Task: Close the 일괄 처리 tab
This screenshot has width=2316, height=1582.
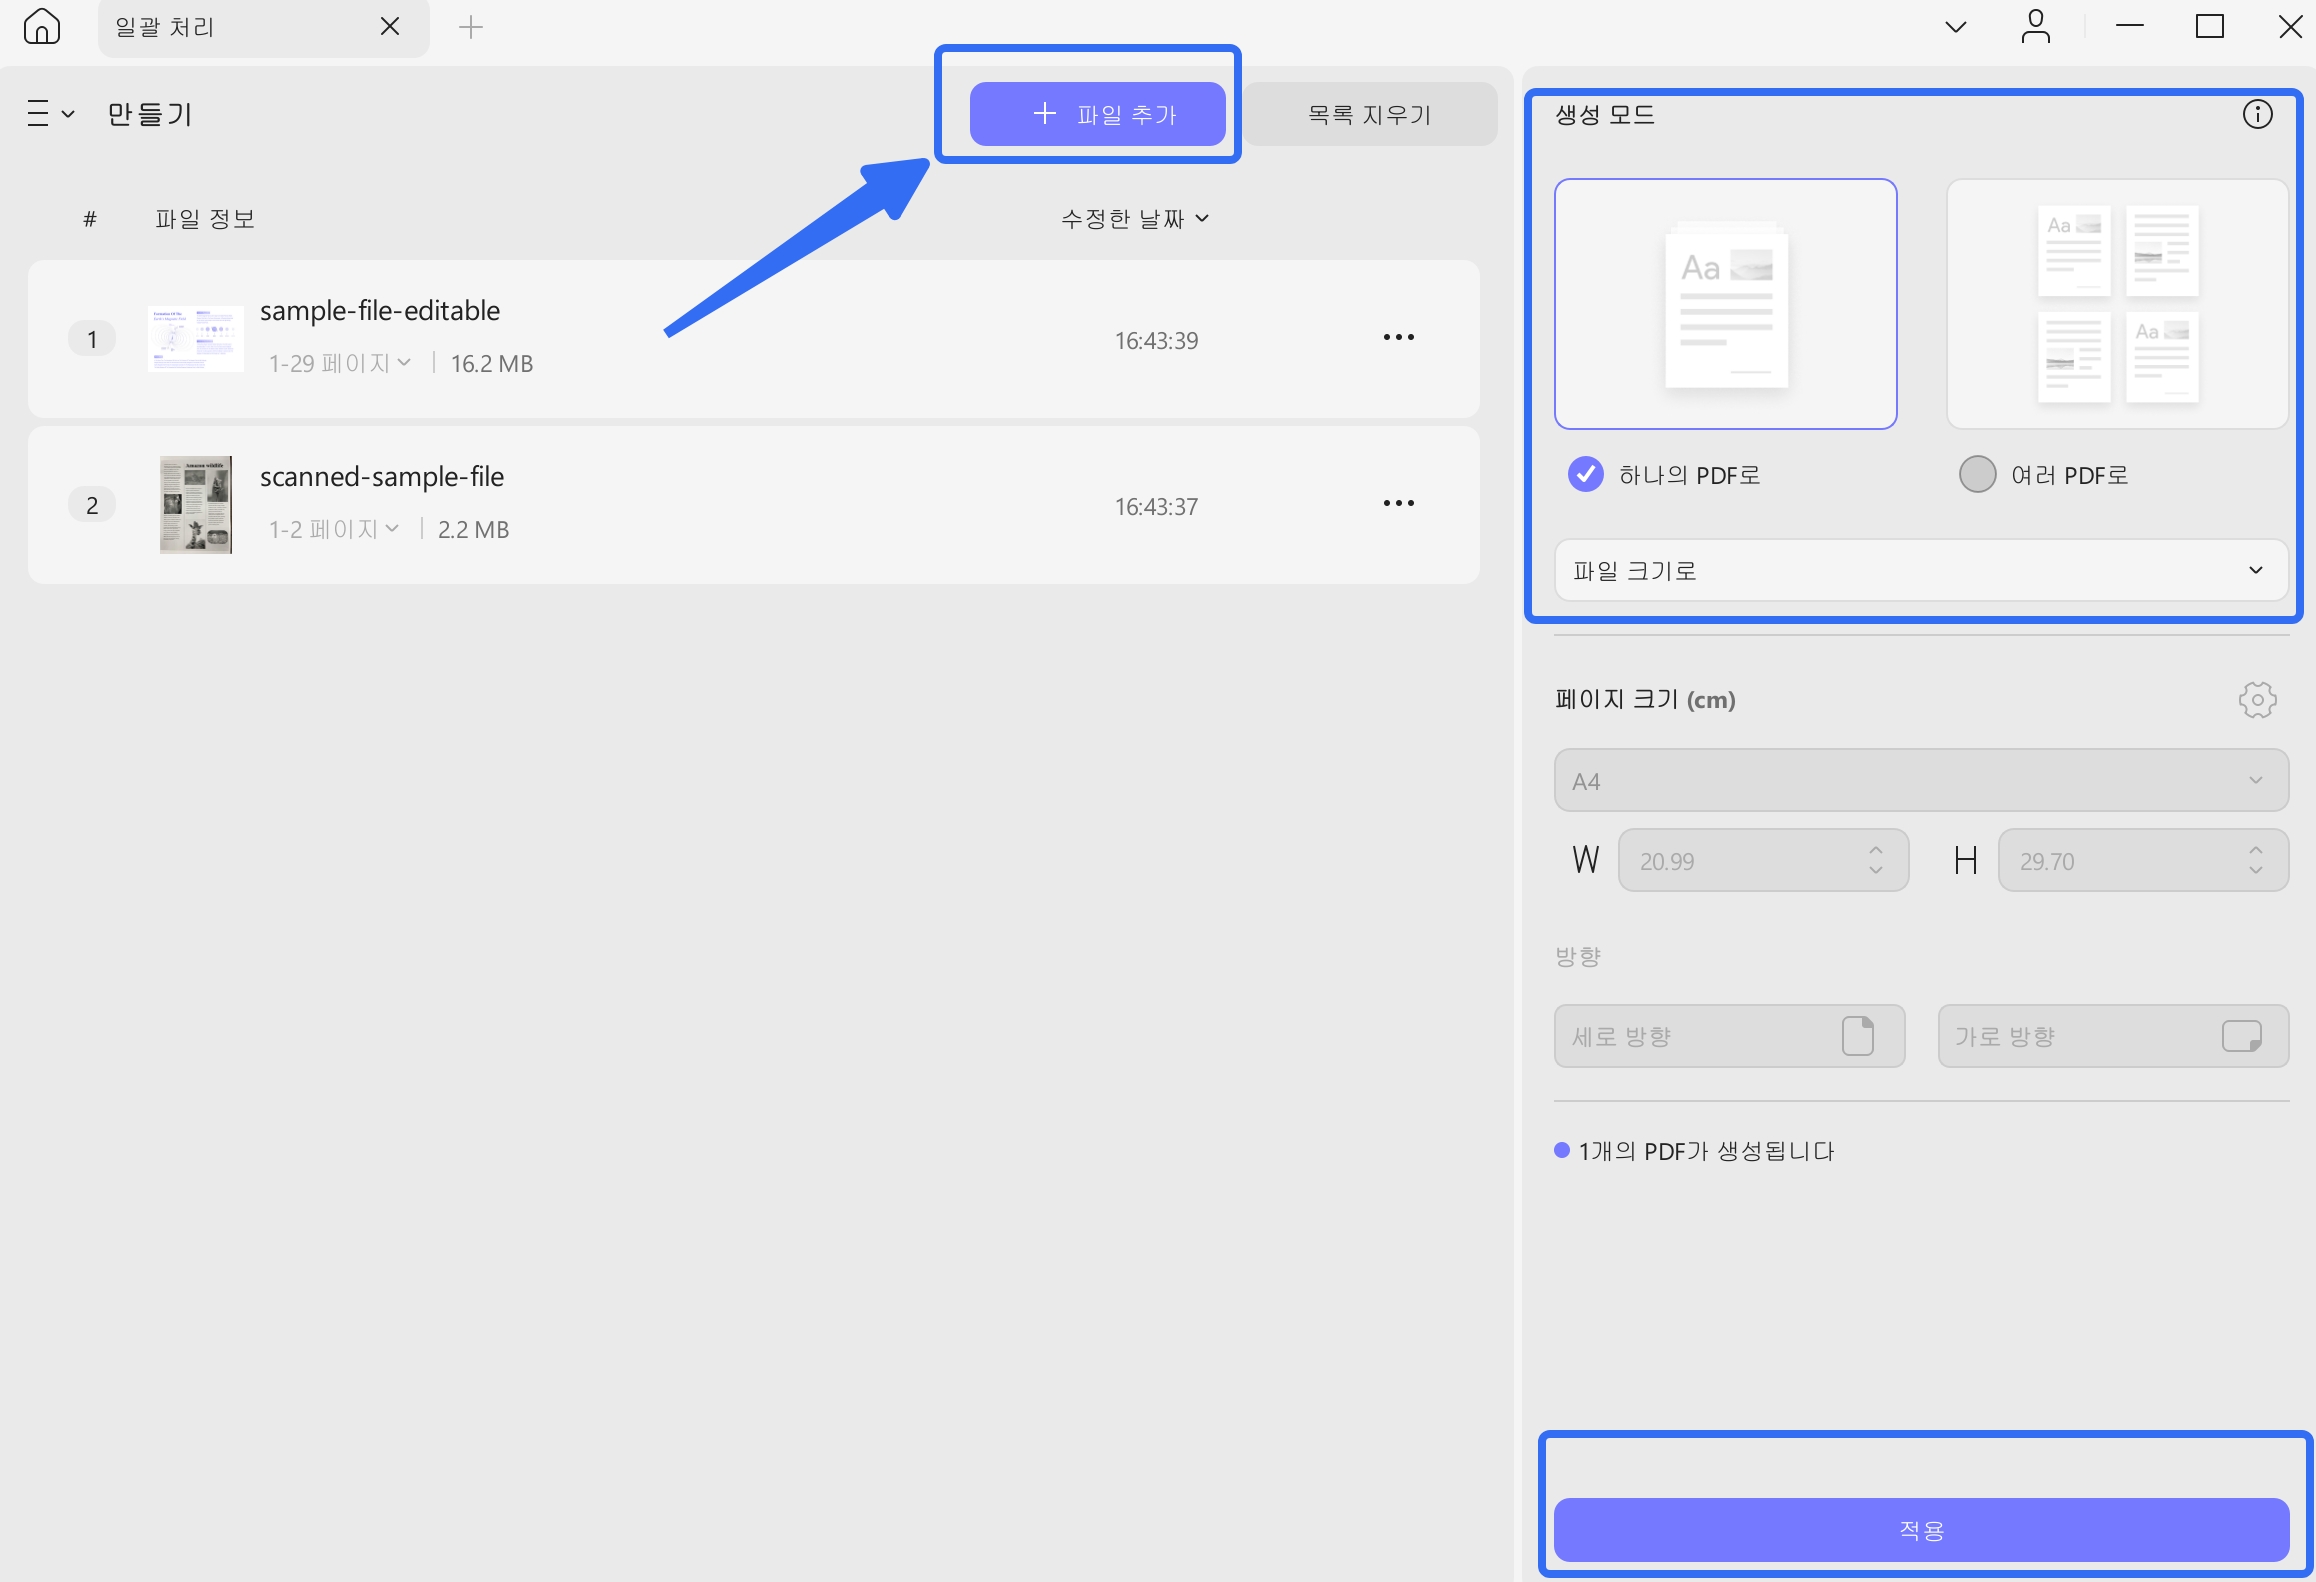Action: [x=390, y=27]
